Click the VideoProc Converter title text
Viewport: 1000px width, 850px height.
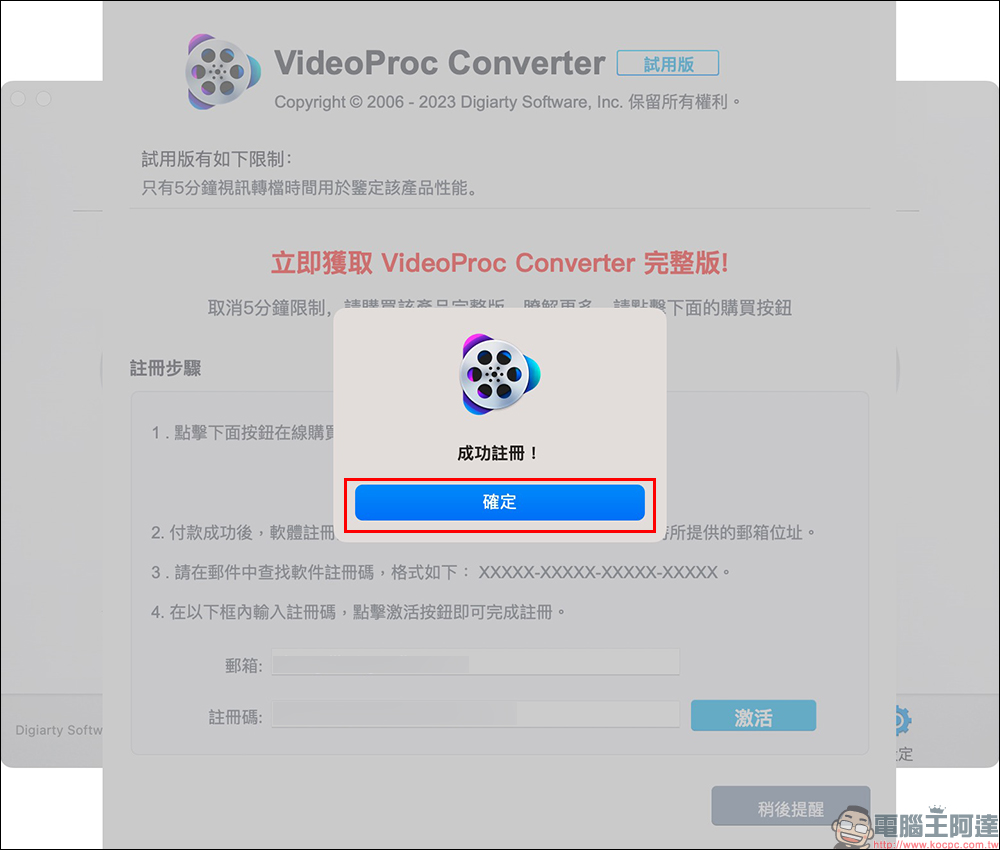(439, 62)
